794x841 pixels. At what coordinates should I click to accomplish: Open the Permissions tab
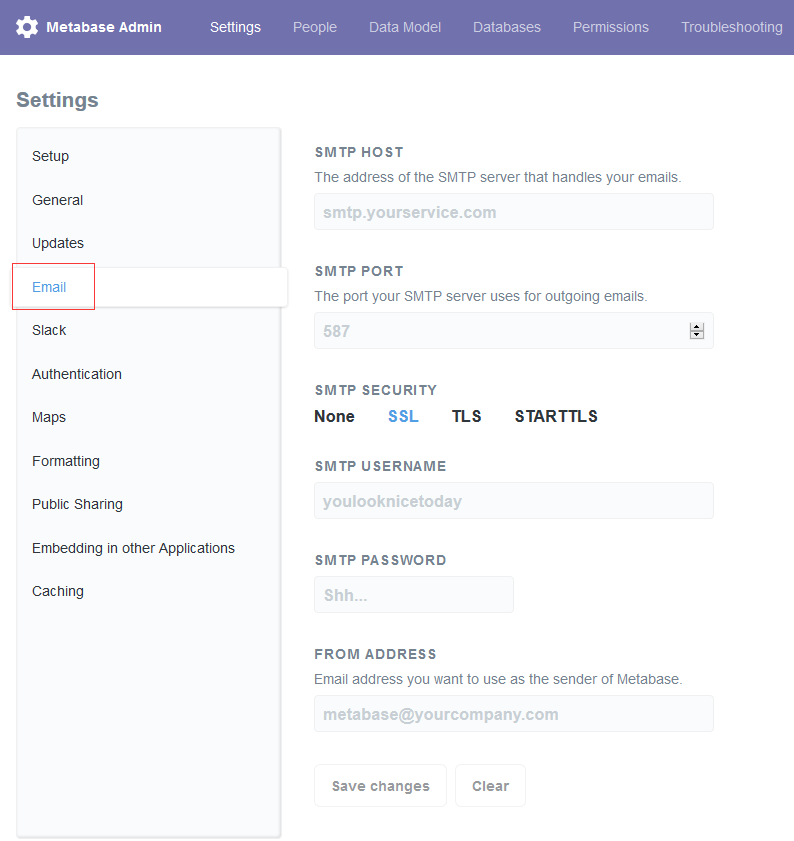(x=610, y=27)
